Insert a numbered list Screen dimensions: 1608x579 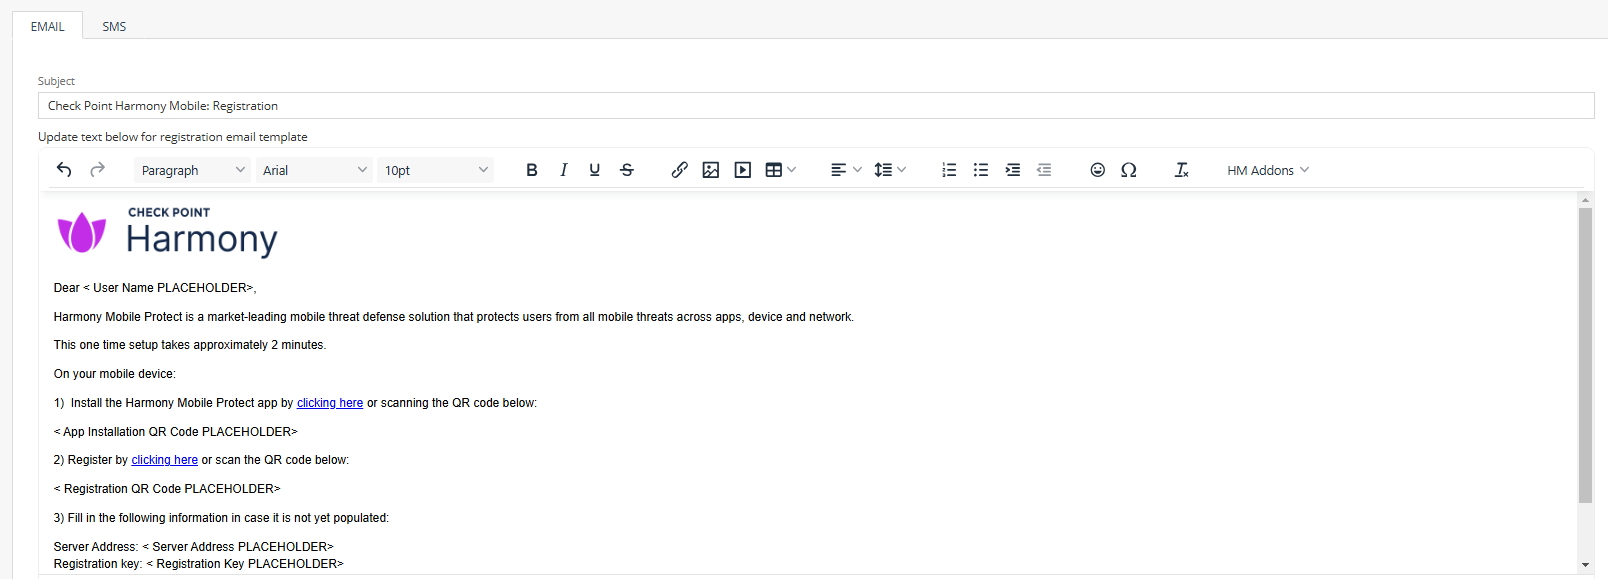pyautogui.click(x=949, y=170)
